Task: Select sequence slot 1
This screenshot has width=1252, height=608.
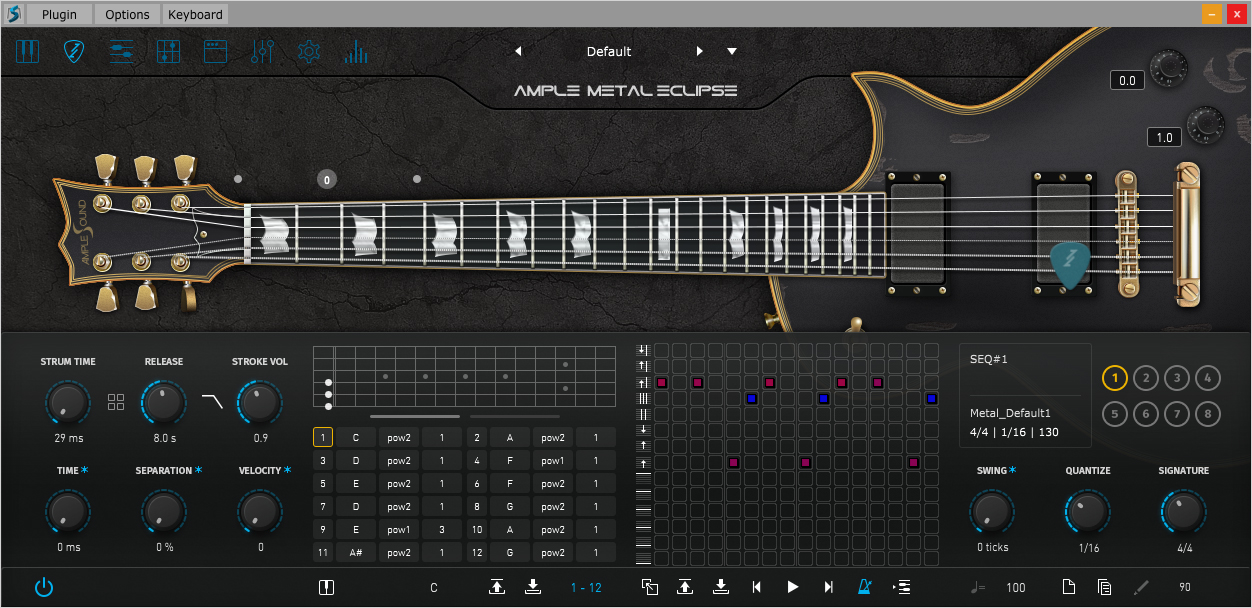Action: [x=1115, y=378]
